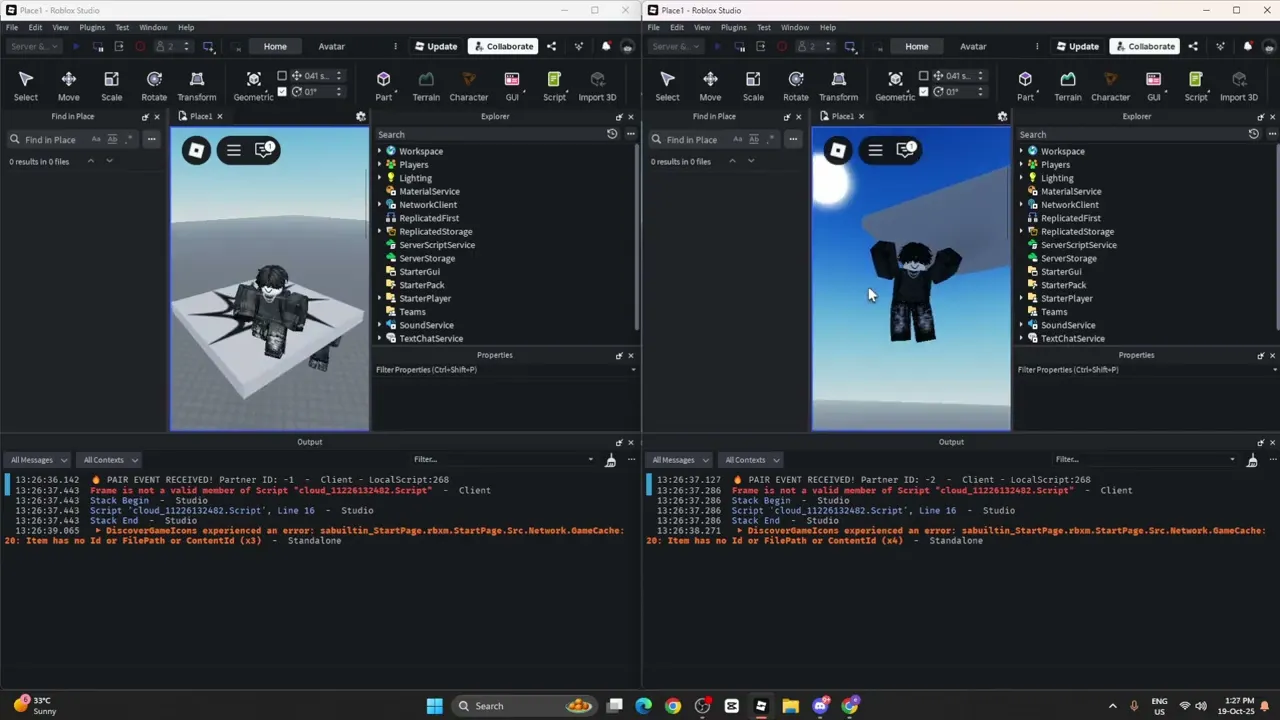Expand Players in left Explorer
Screen dimensions: 1280x720
[380, 165]
